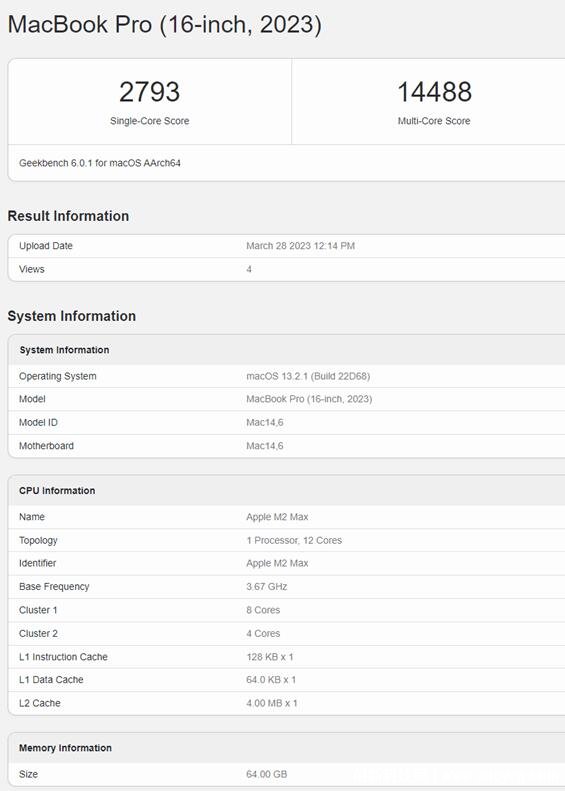Click the Topology row label

[x=38, y=540]
